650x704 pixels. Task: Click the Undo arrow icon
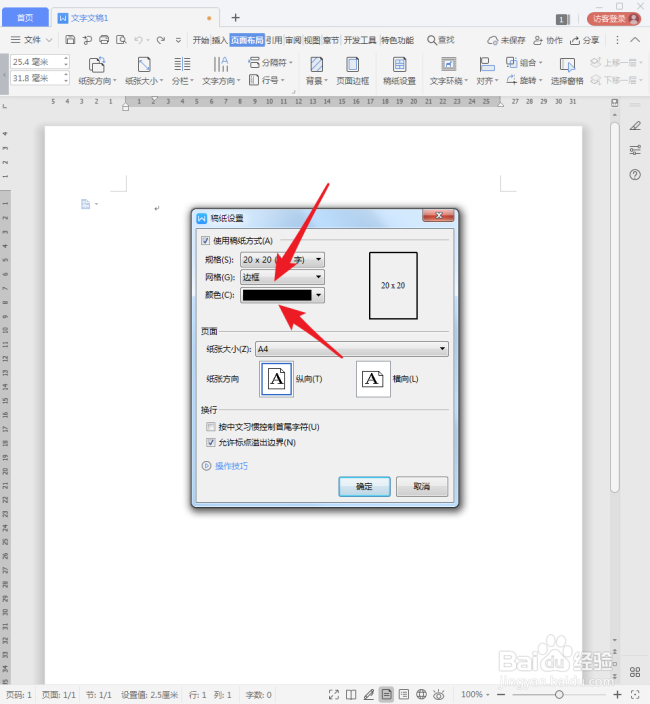[138, 40]
